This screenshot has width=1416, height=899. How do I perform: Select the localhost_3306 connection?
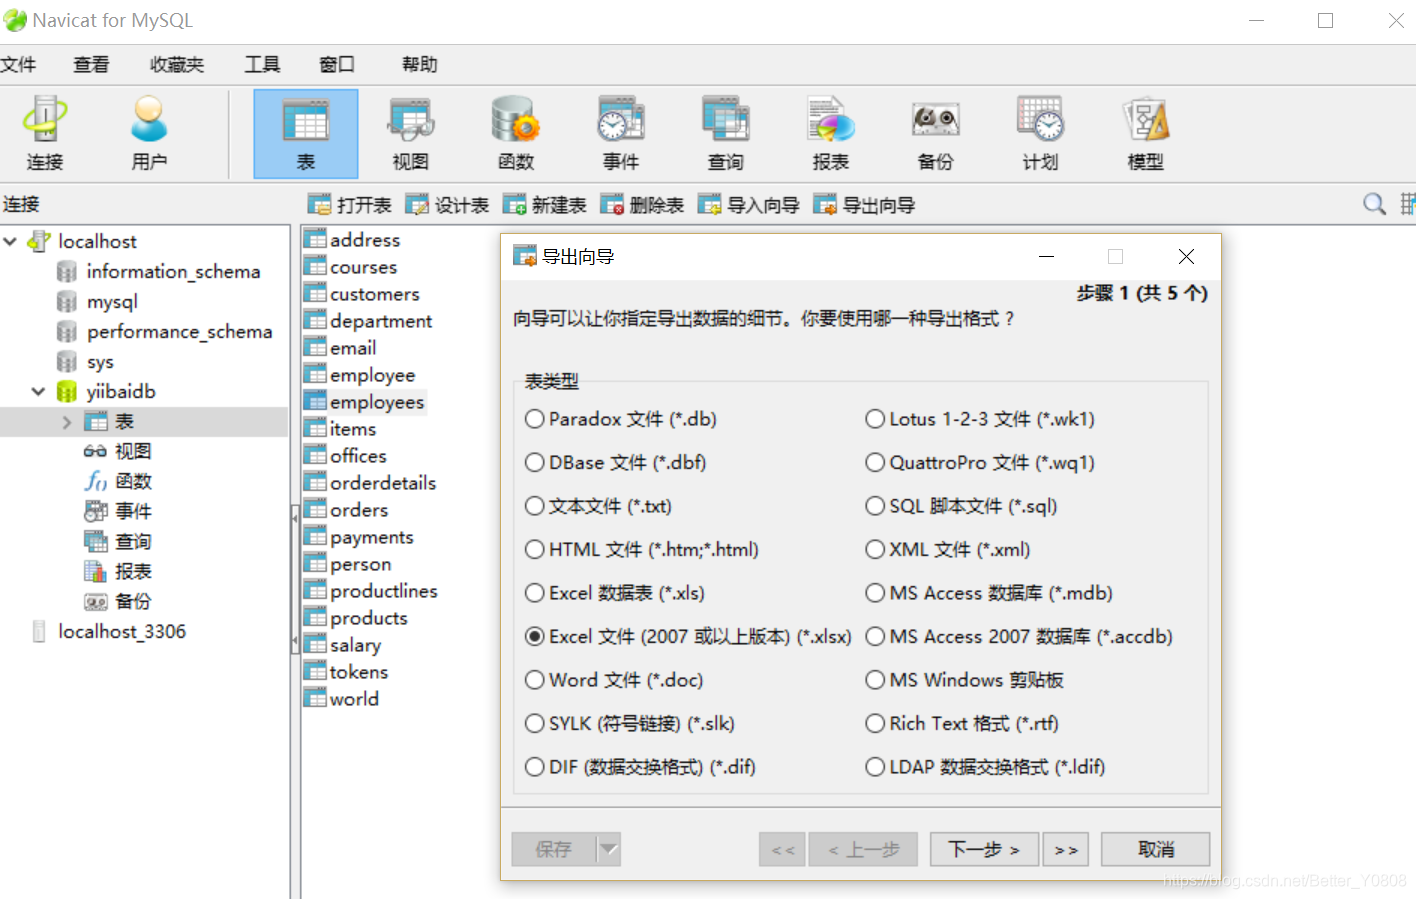109,631
